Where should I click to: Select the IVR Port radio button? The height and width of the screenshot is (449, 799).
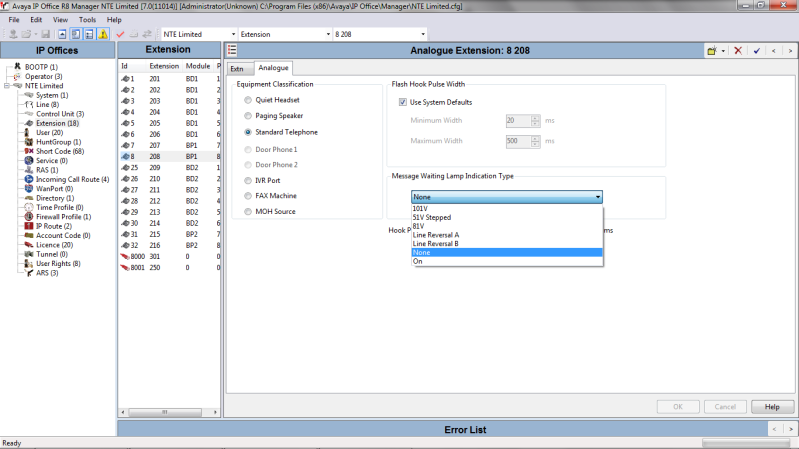[248, 180]
